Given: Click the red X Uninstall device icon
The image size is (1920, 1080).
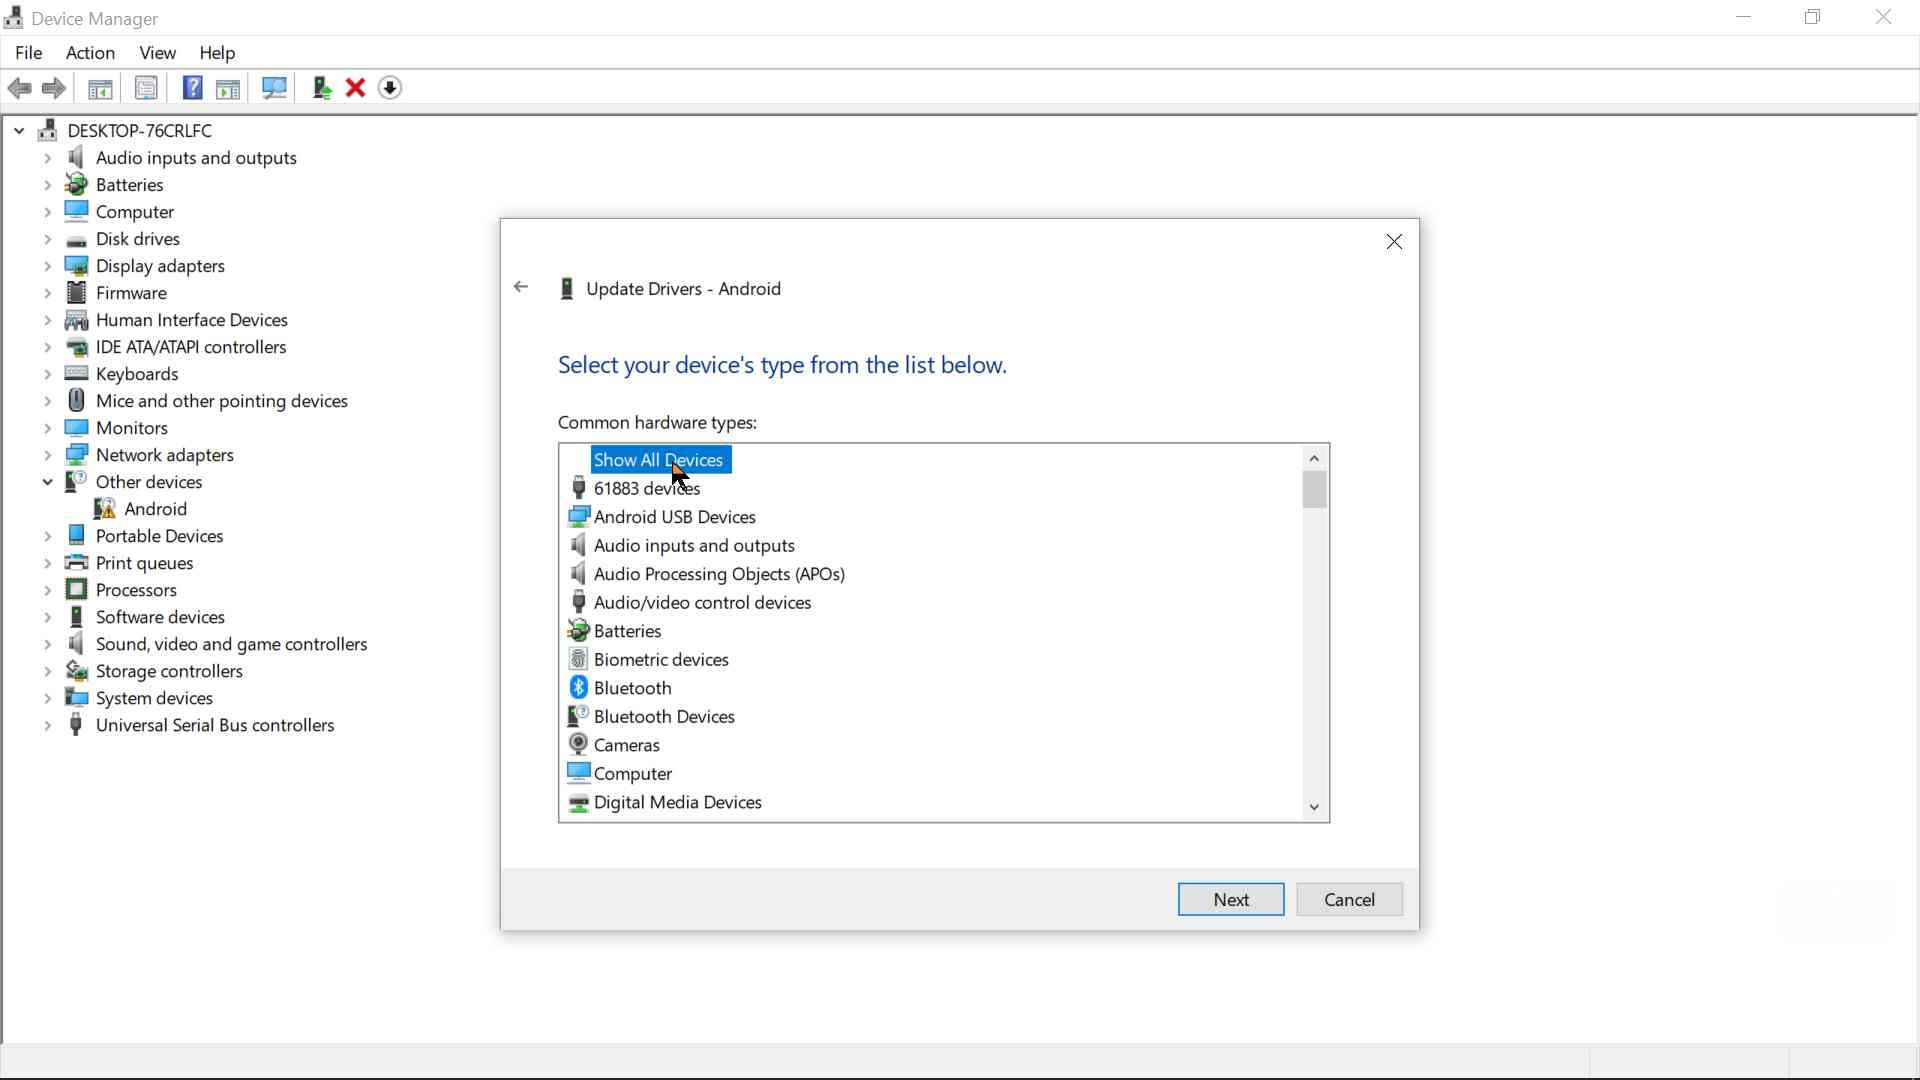Looking at the screenshot, I should (x=355, y=88).
